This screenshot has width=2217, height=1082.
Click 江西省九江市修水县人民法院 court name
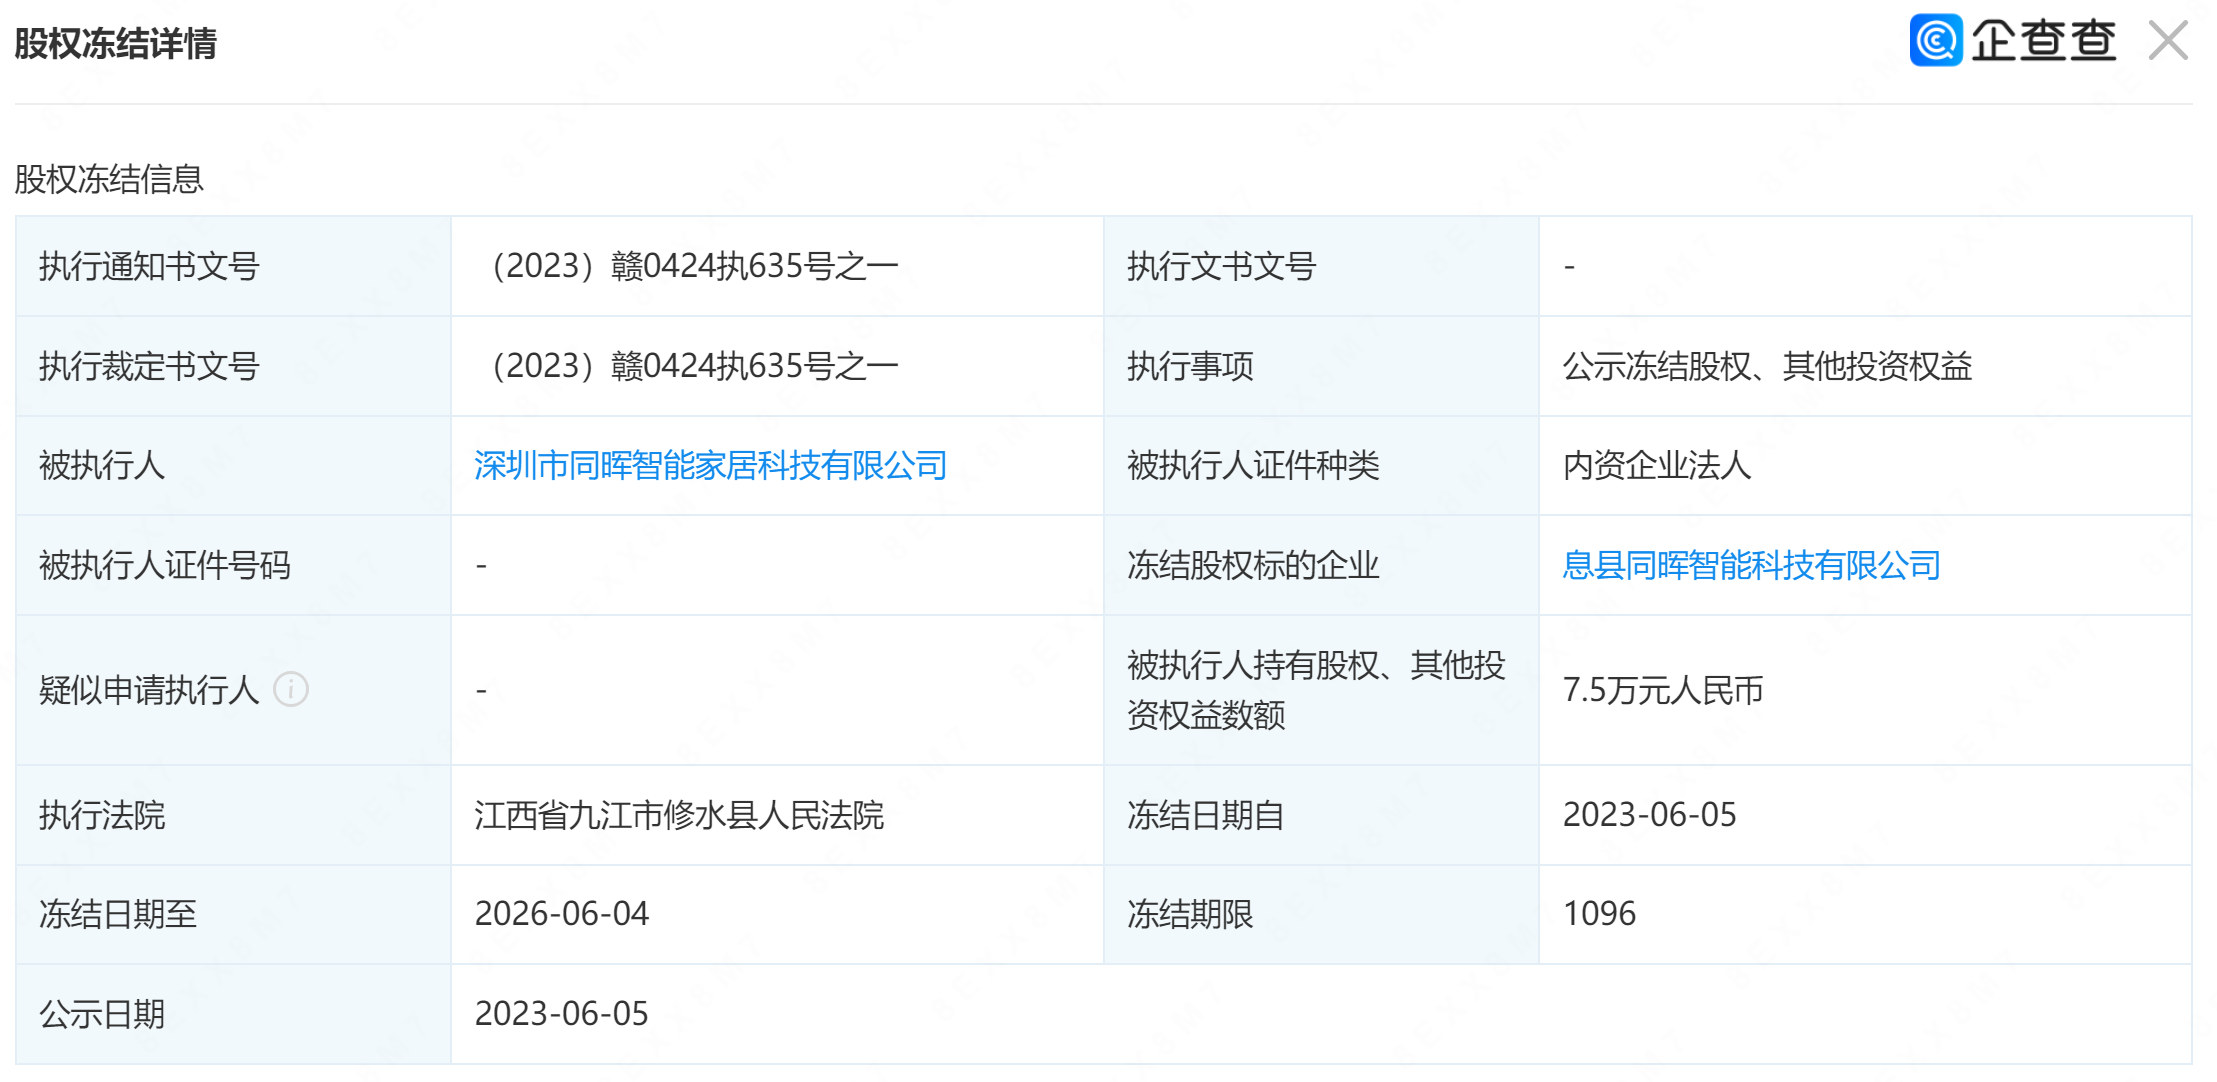click(679, 815)
